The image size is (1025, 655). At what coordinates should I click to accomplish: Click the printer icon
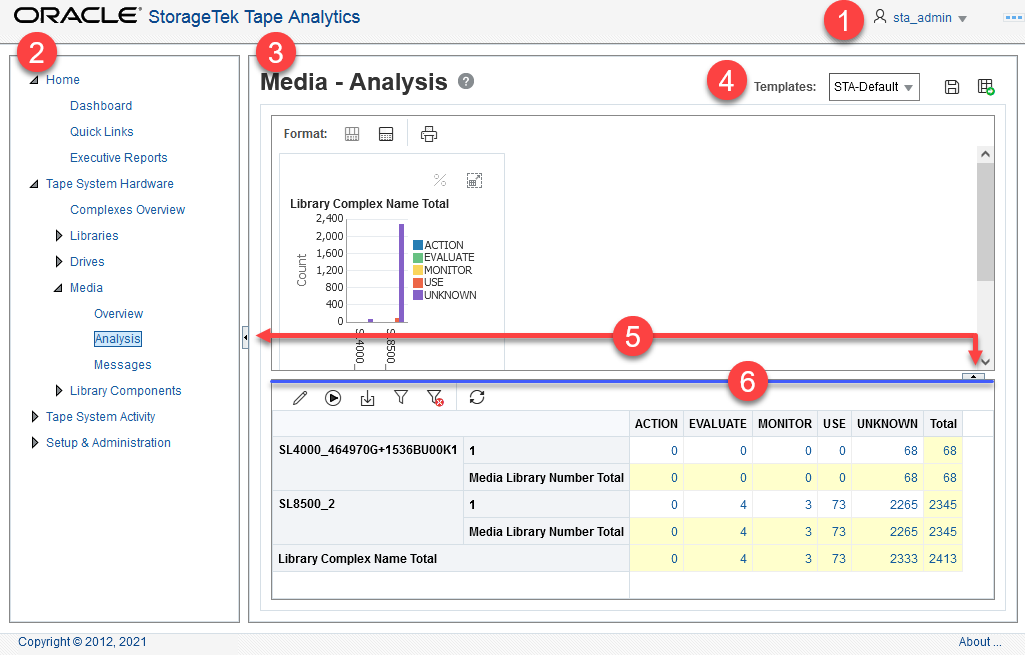pos(429,134)
